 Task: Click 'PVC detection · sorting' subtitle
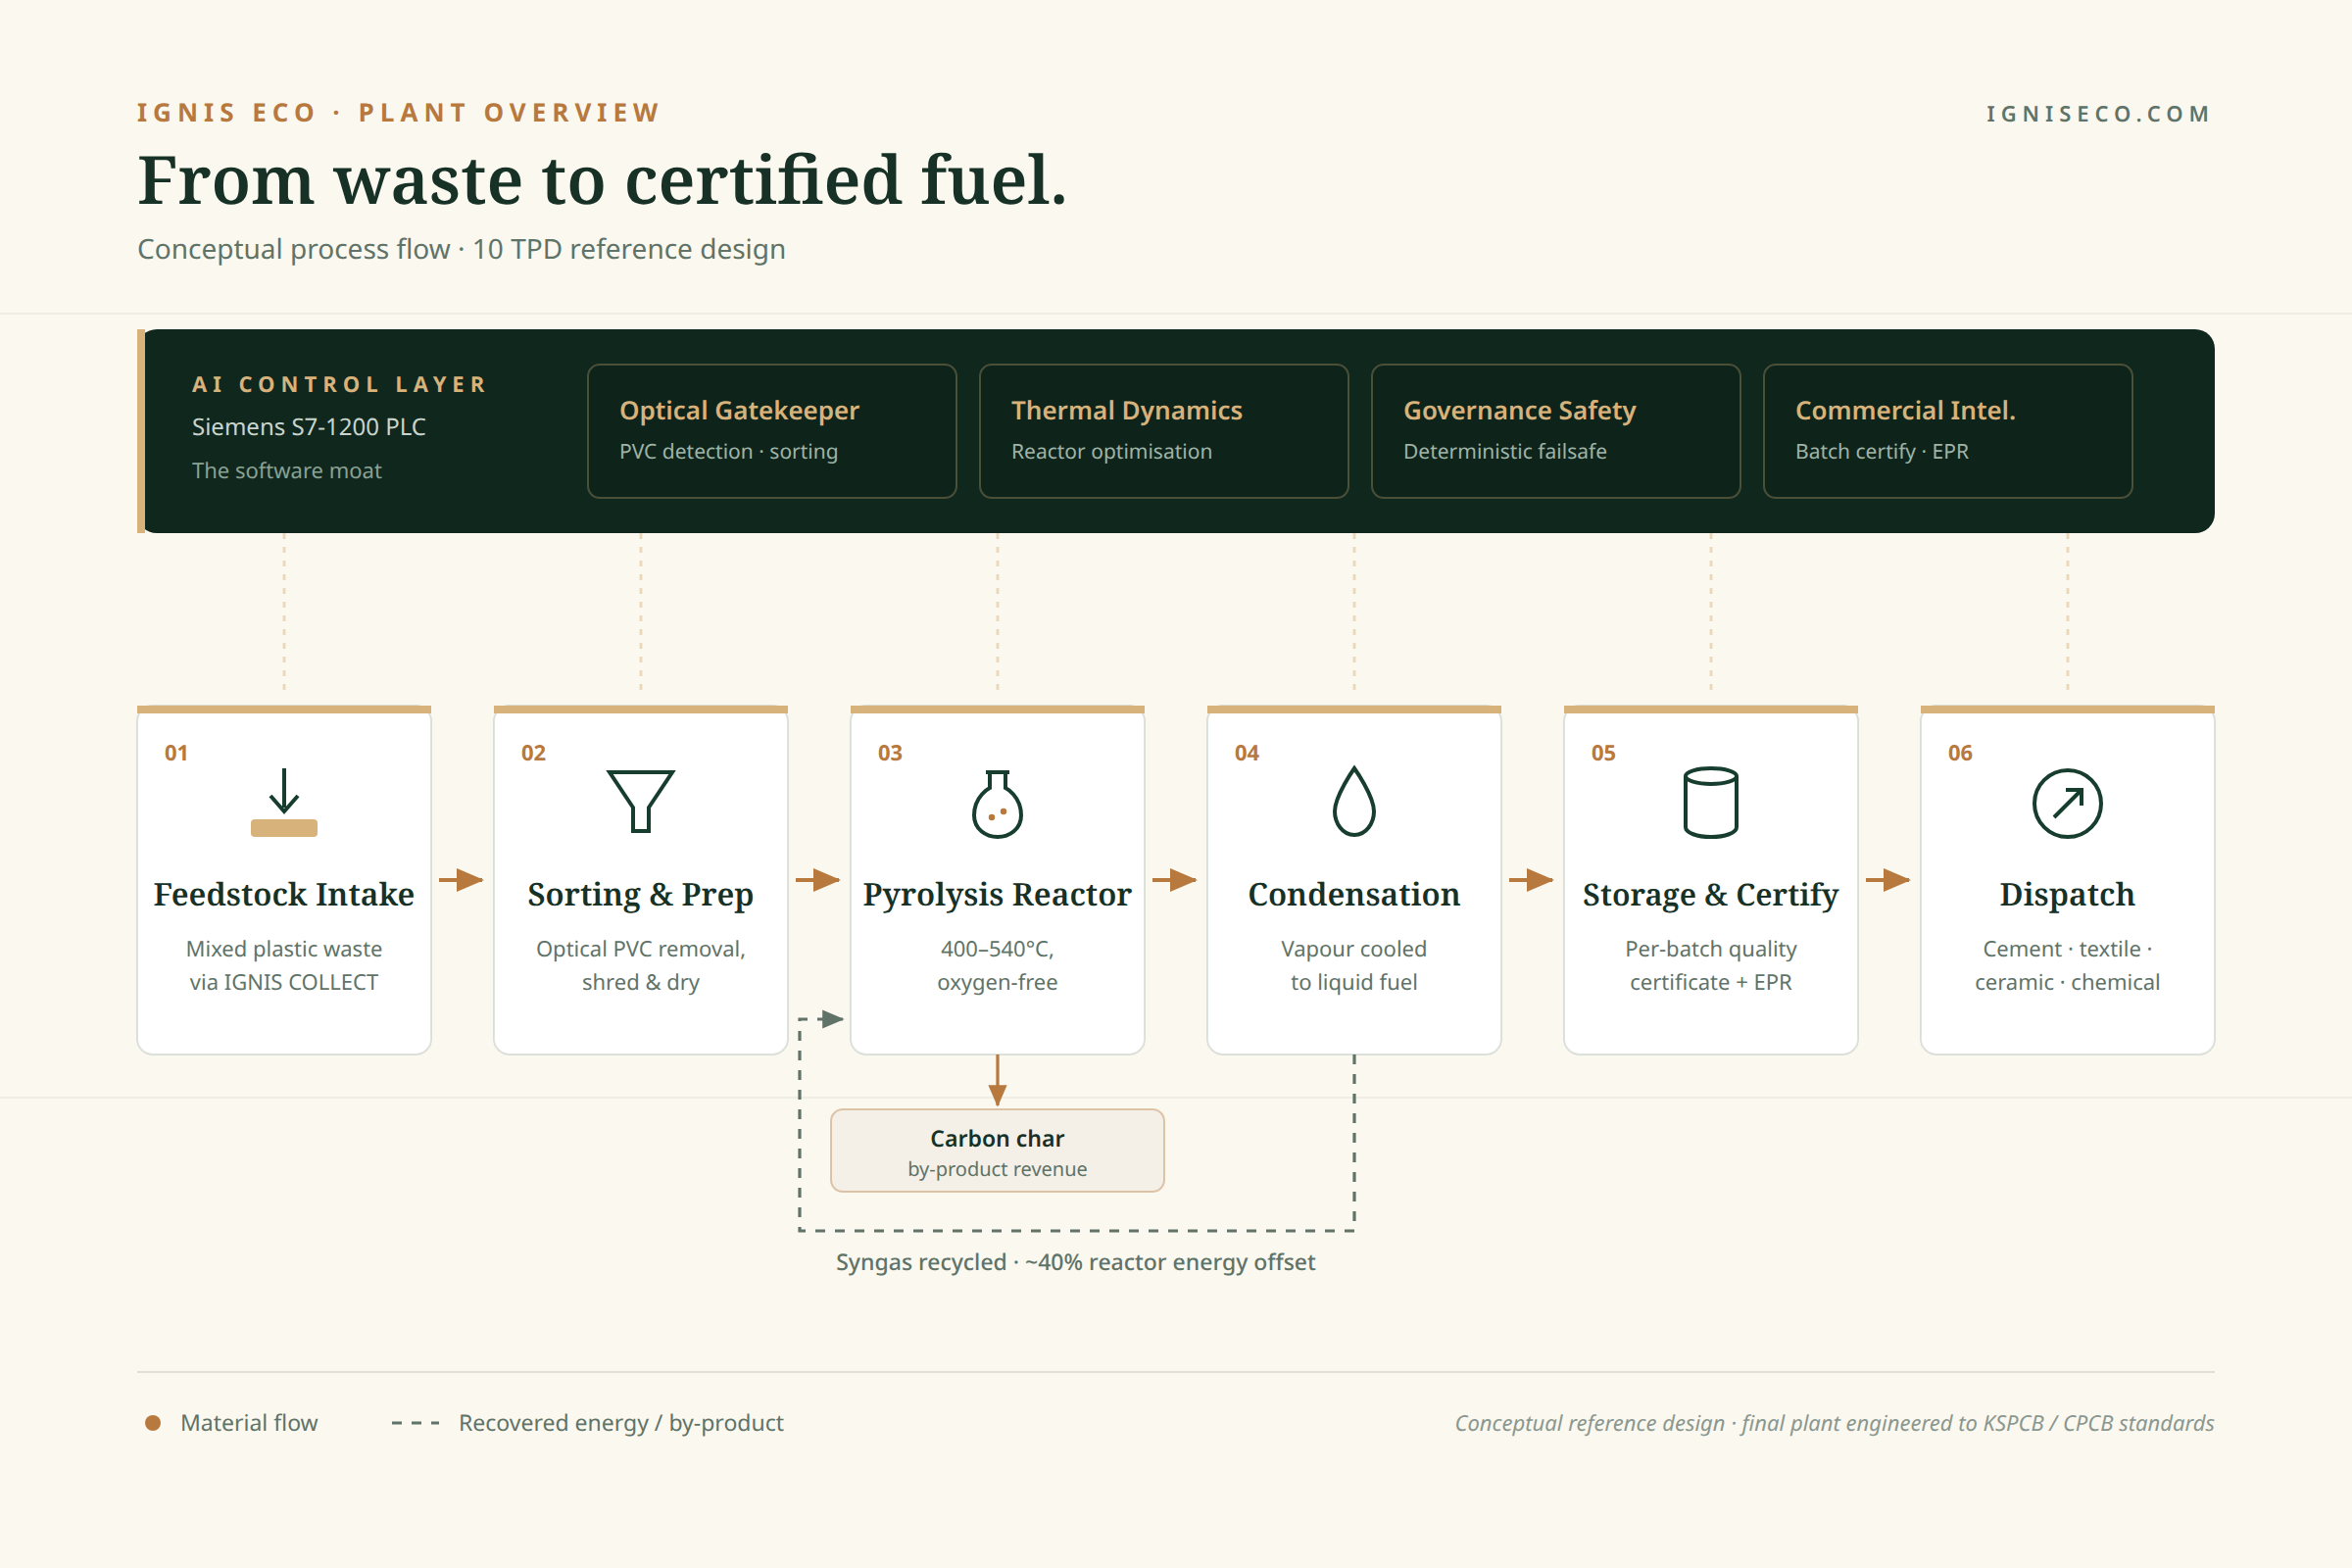(728, 452)
